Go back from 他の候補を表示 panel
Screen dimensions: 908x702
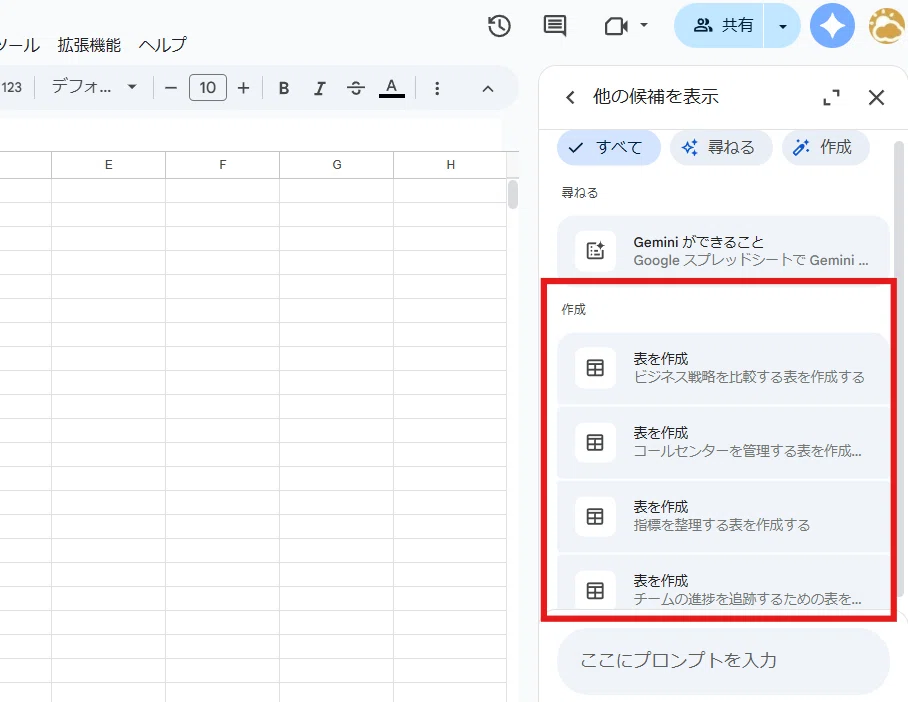tap(570, 97)
